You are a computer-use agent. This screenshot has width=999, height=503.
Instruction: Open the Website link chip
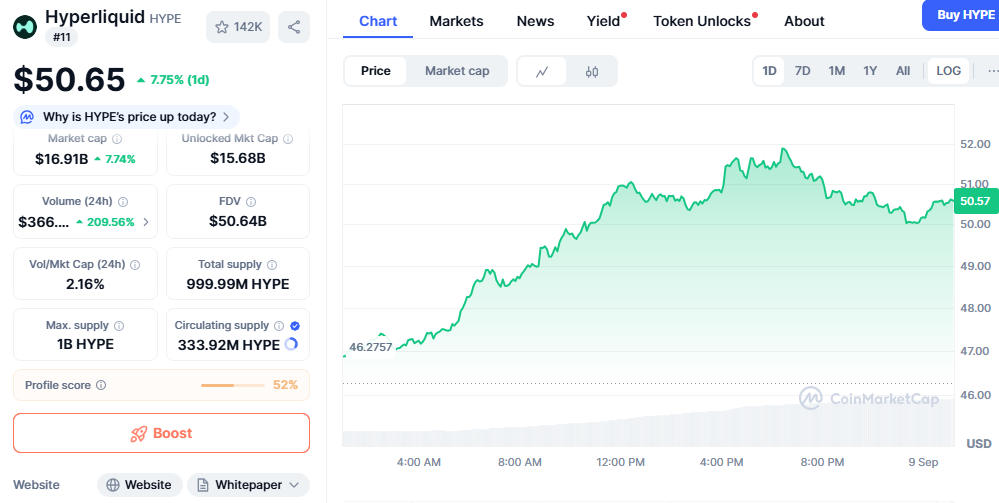coord(140,485)
